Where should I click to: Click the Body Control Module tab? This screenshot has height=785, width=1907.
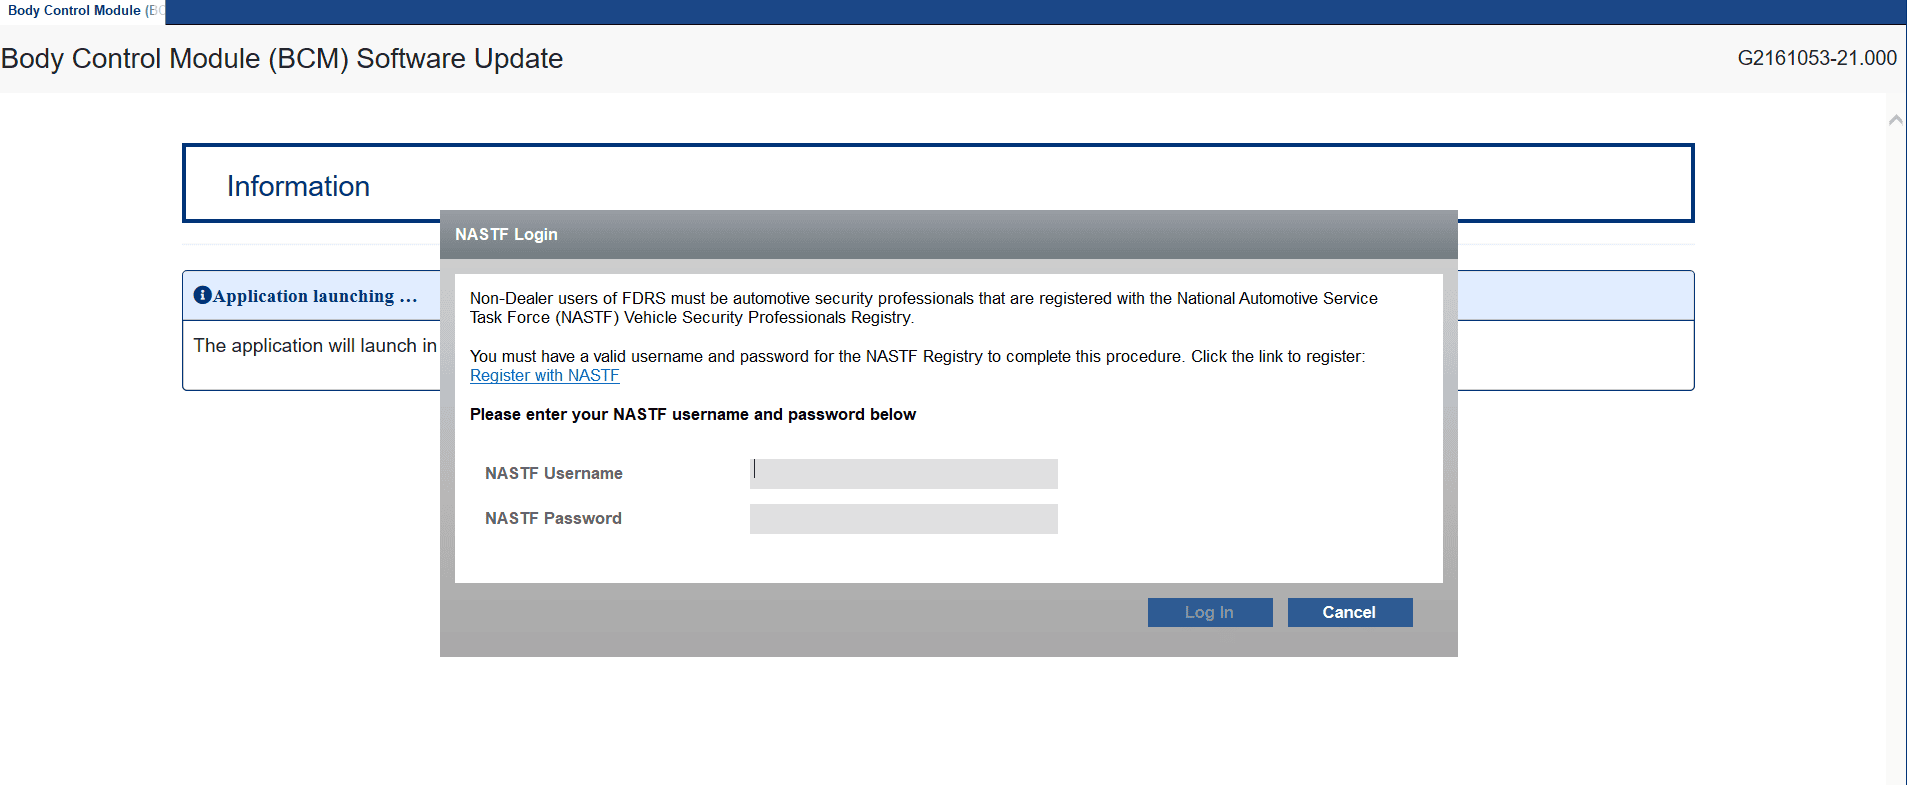pos(82,11)
